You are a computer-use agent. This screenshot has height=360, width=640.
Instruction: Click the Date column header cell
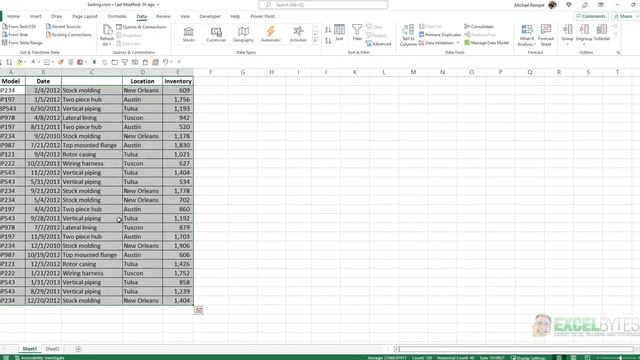pyautogui.click(x=43, y=81)
